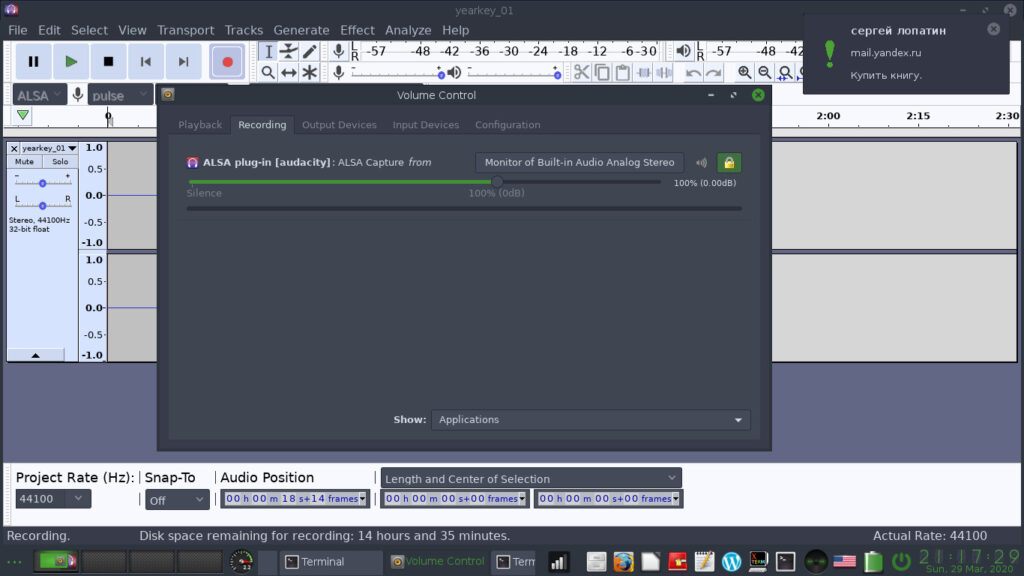Open the ALSA audio host dropdown
This screenshot has height=576, width=1024.
[x=39, y=95]
